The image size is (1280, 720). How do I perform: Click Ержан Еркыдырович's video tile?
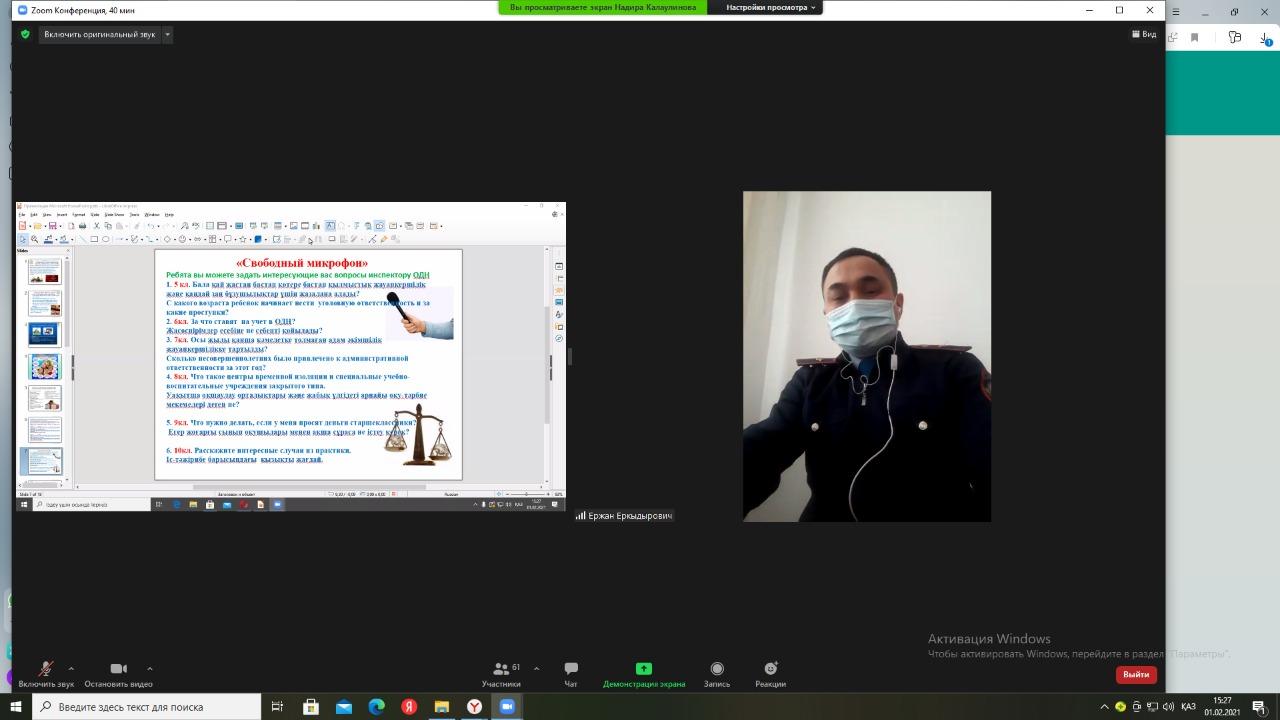(866, 356)
